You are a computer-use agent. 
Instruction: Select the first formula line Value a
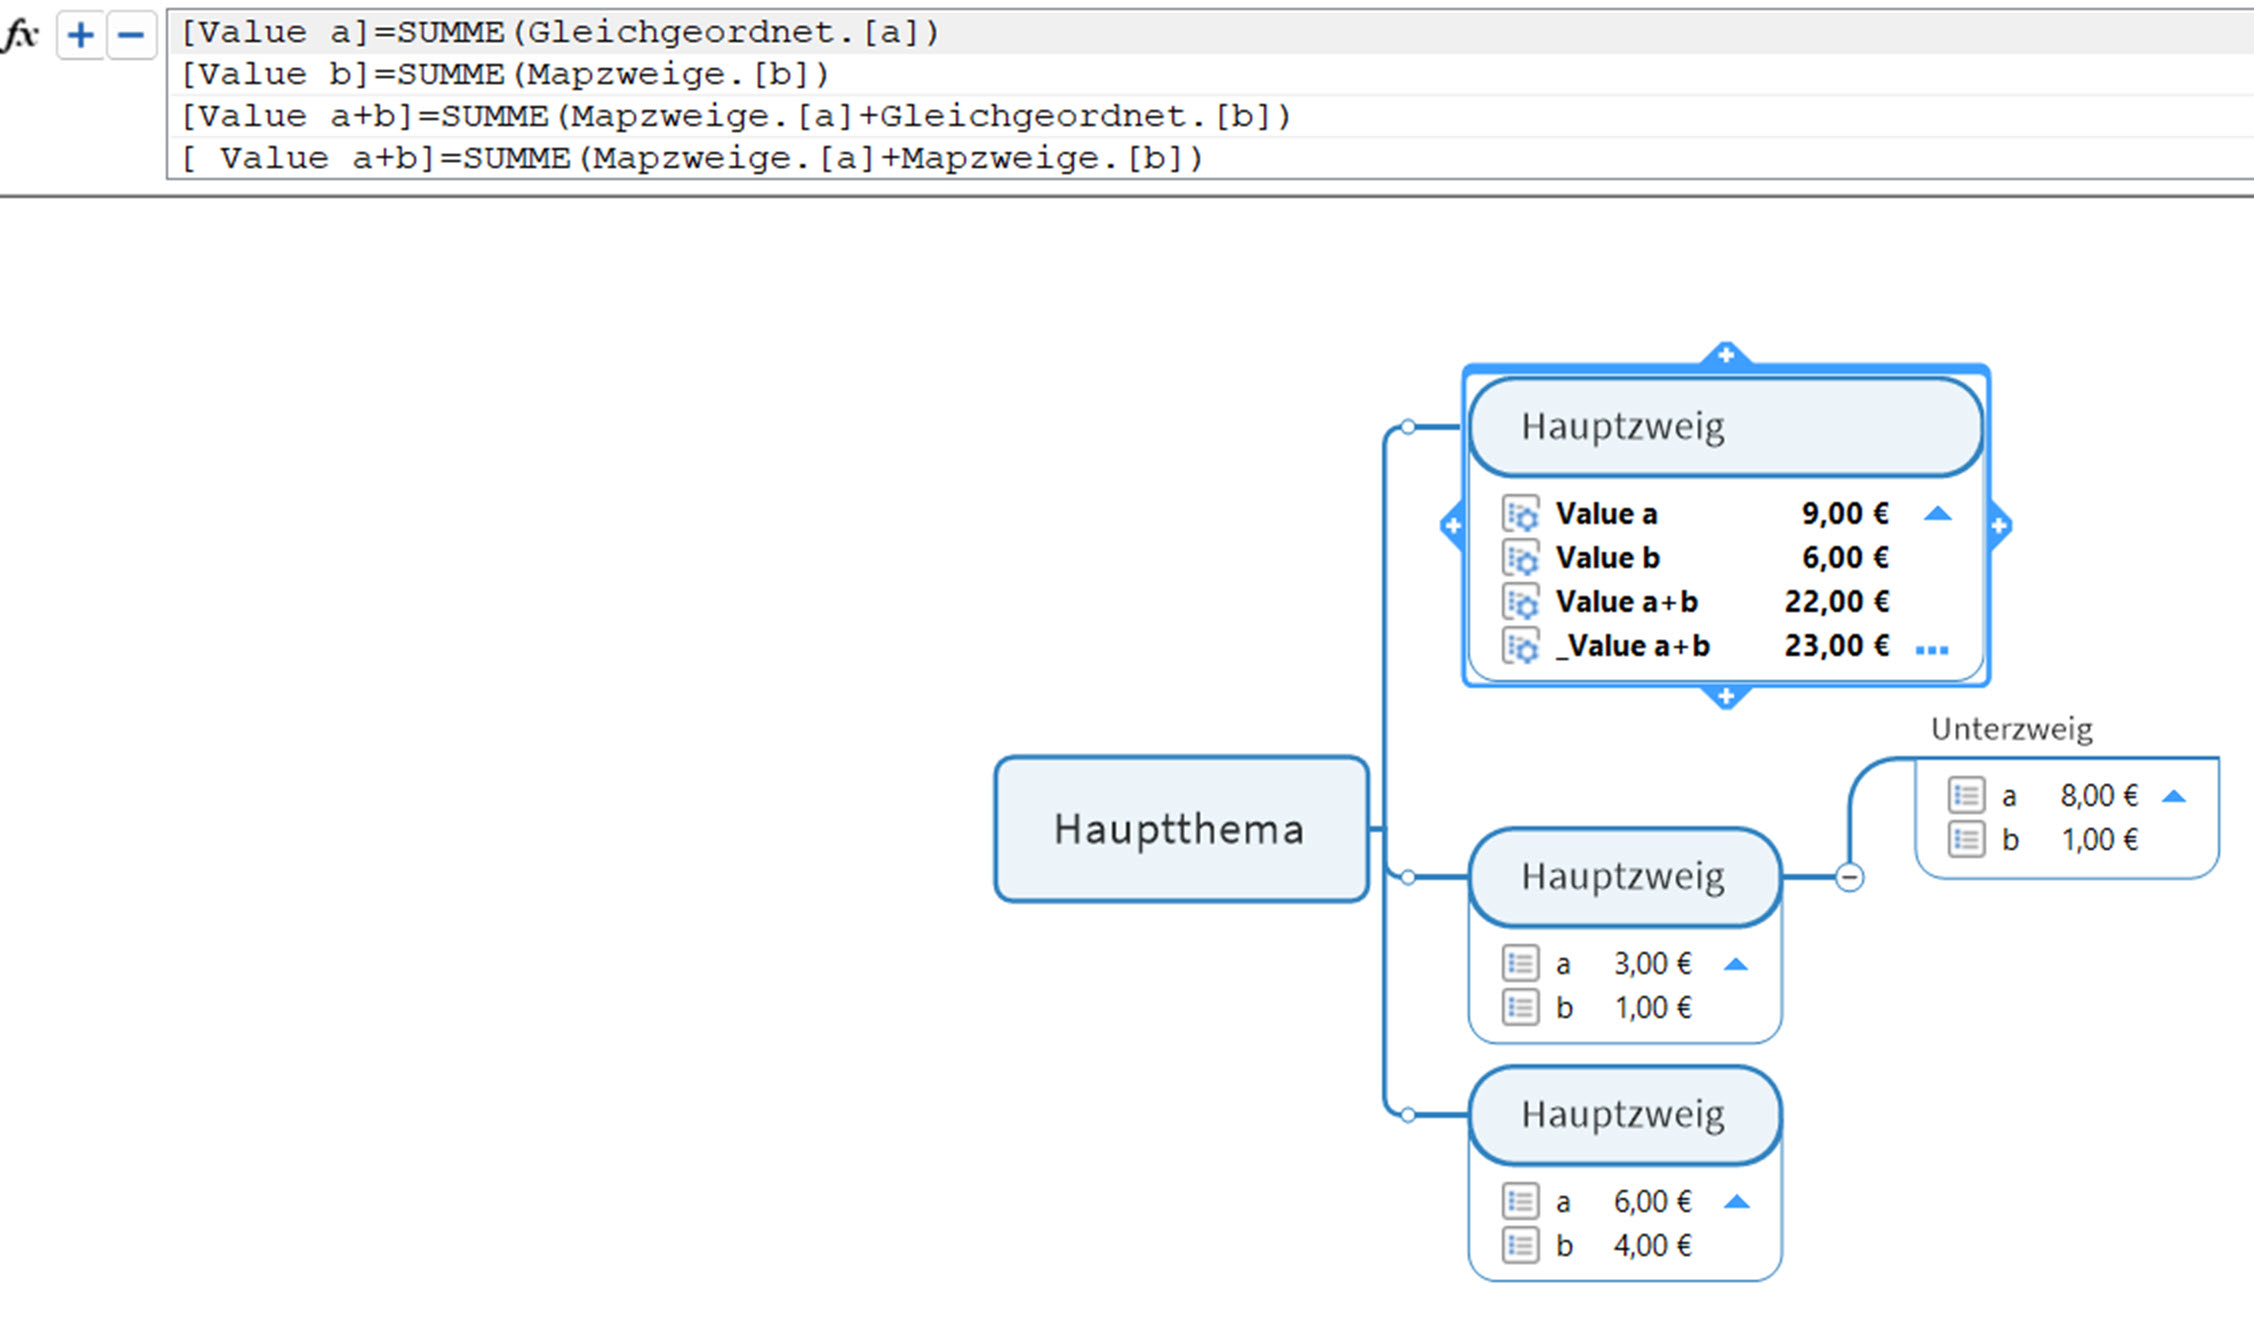[x=560, y=33]
